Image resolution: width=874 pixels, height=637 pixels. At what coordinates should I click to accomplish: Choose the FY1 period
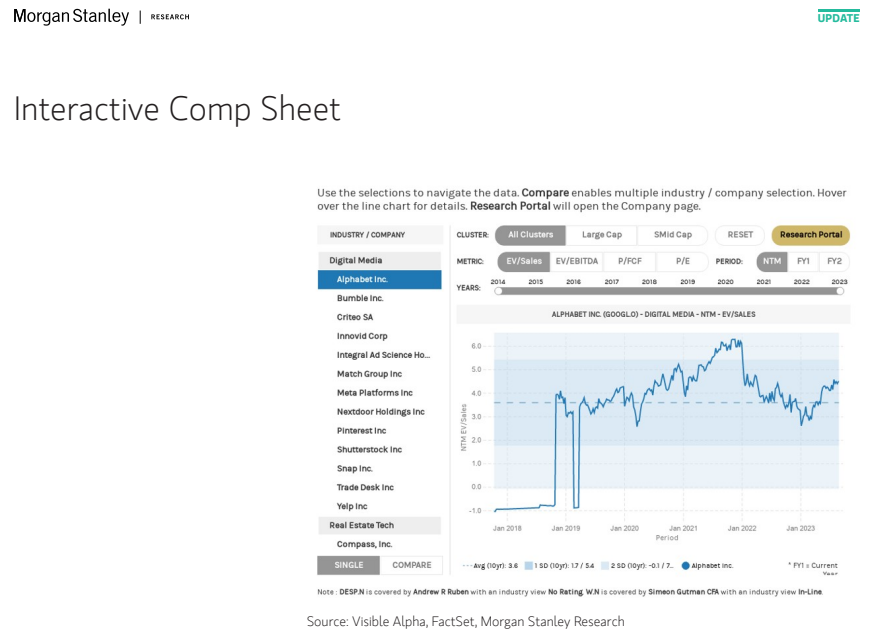click(803, 261)
